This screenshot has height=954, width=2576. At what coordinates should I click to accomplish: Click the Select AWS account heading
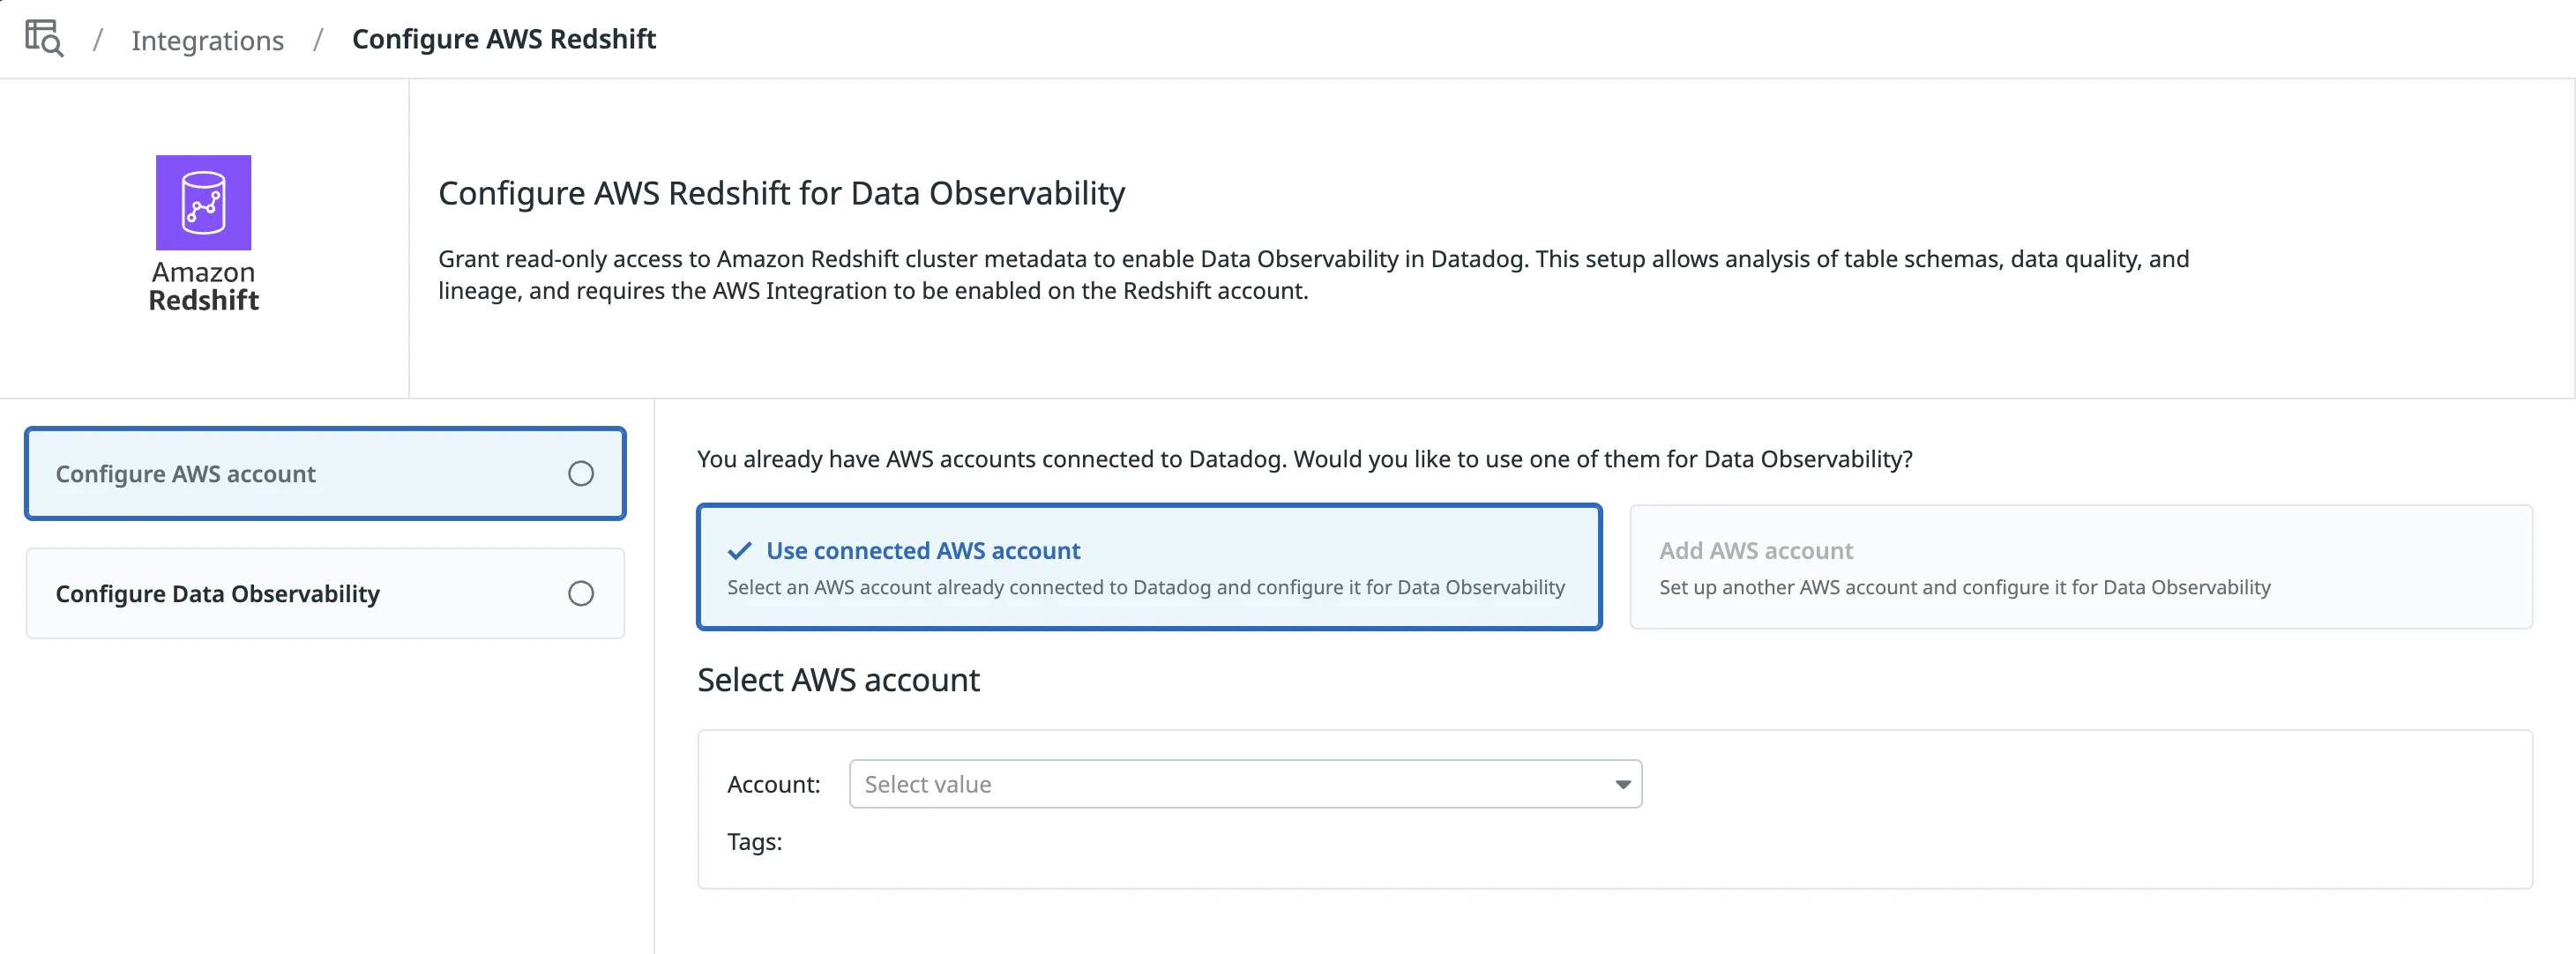coord(838,680)
